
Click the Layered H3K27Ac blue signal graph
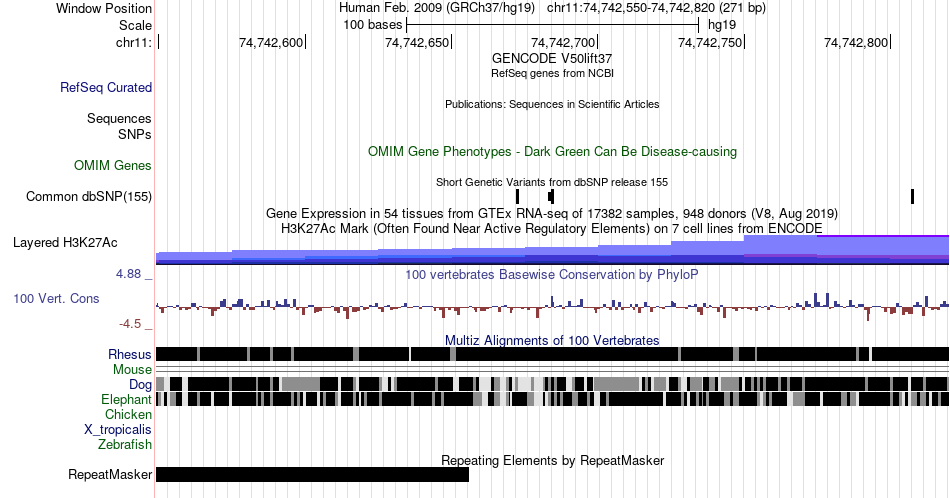pos(552,250)
